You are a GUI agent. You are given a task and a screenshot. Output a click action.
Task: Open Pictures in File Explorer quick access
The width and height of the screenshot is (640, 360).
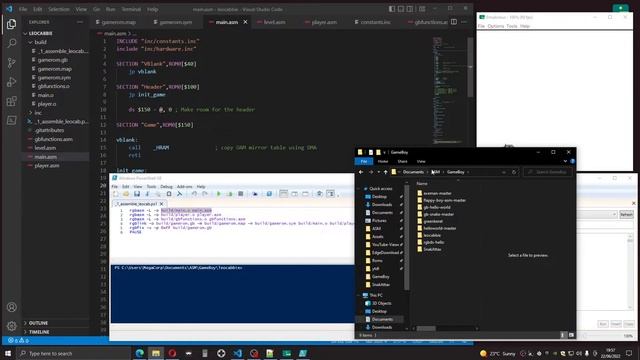(379, 220)
